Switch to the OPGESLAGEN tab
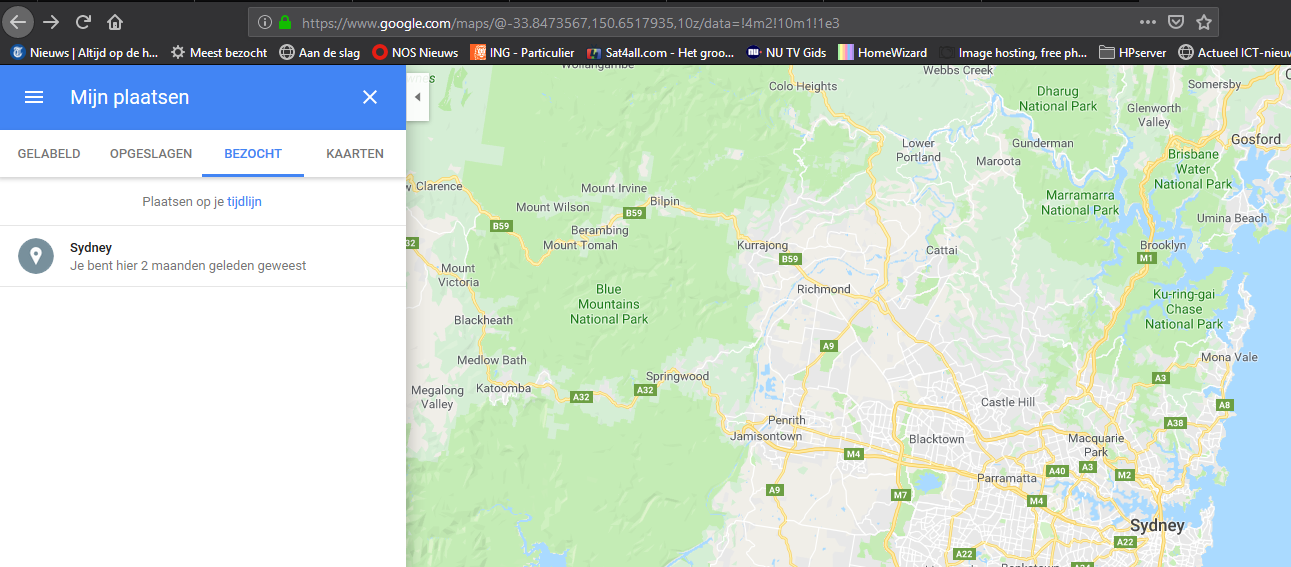The image size is (1291, 567). click(151, 154)
